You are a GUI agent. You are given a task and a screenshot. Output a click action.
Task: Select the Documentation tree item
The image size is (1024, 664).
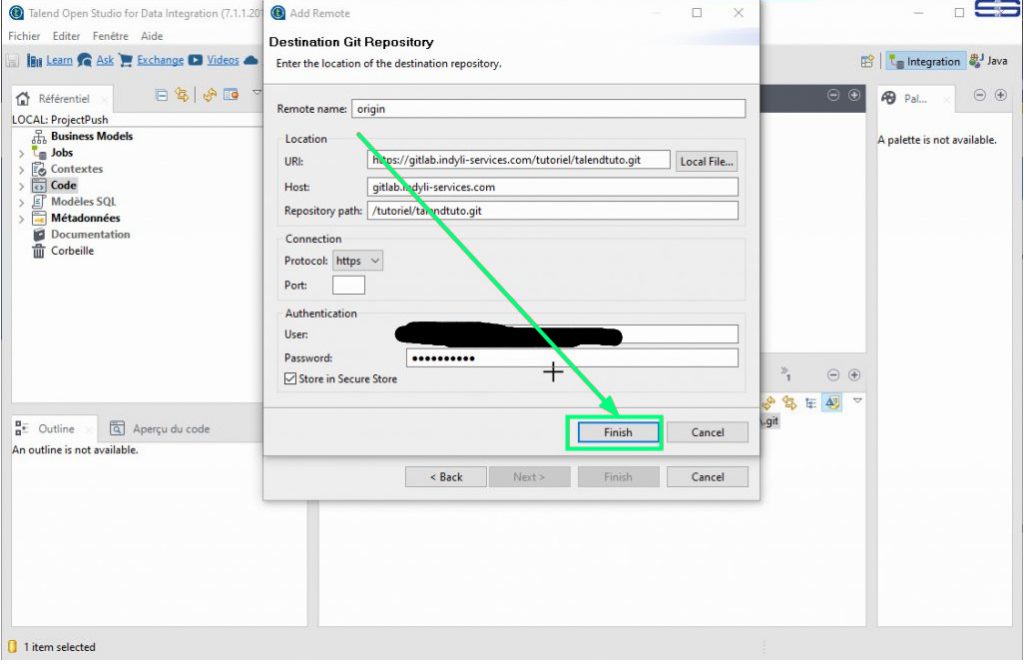(90, 234)
